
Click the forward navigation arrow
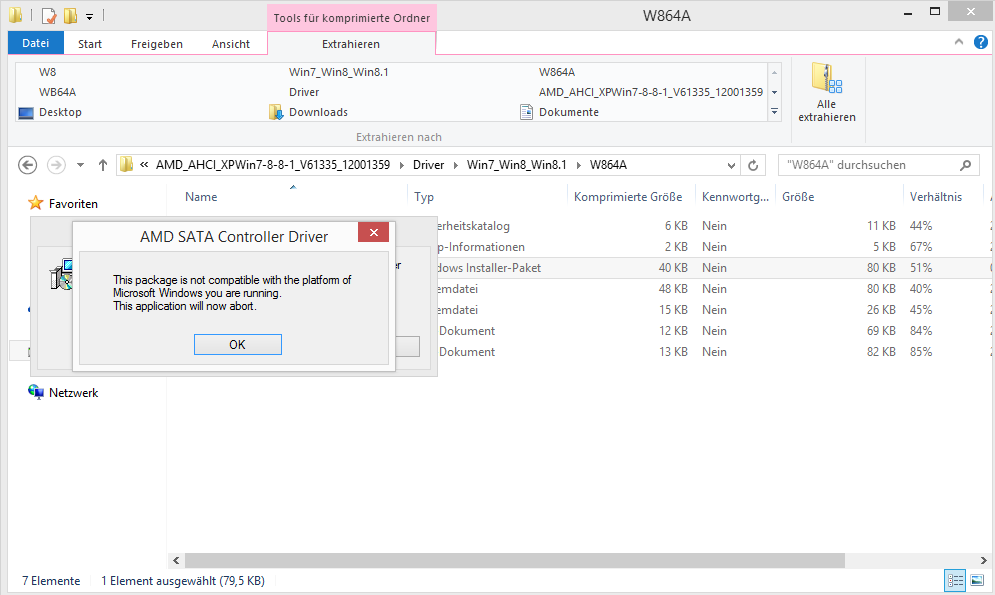[x=56, y=165]
